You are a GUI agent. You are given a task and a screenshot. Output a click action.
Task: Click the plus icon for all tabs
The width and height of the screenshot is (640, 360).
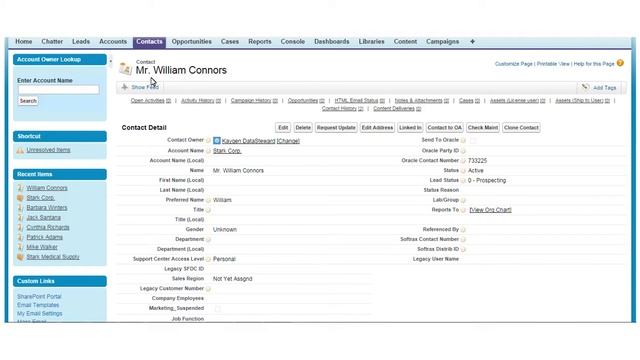click(472, 42)
